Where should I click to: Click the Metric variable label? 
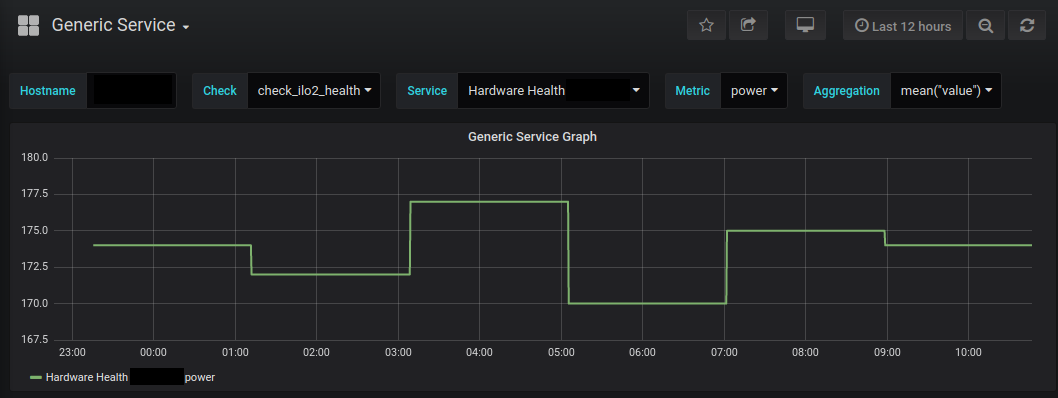pos(693,90)
